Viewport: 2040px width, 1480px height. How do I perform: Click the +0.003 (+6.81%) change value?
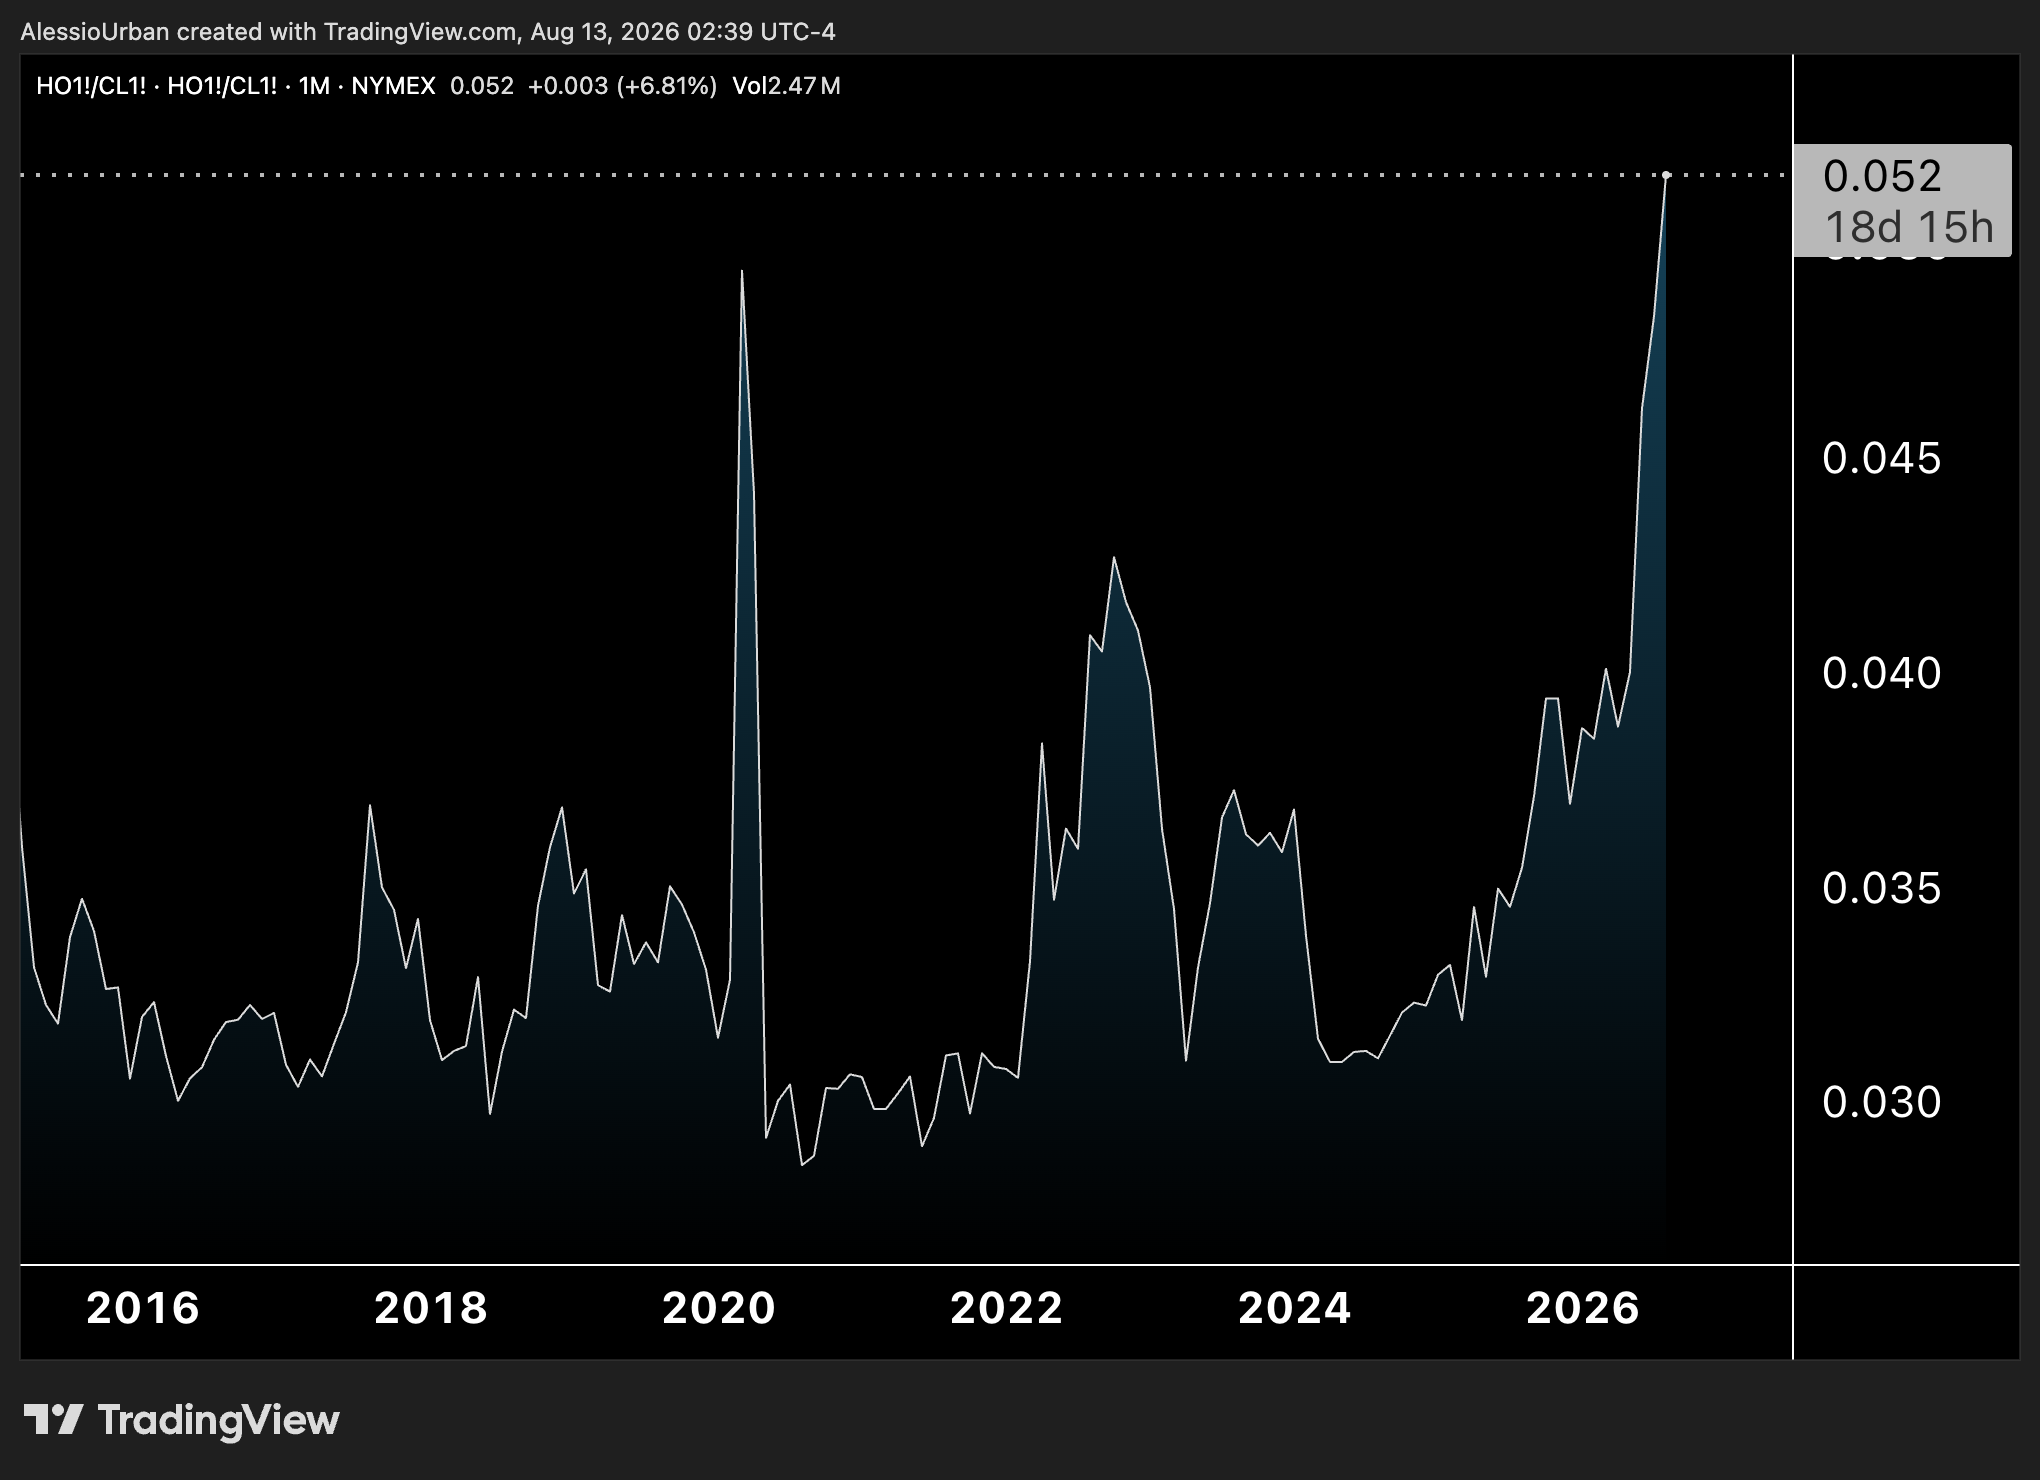click(622, 86)
